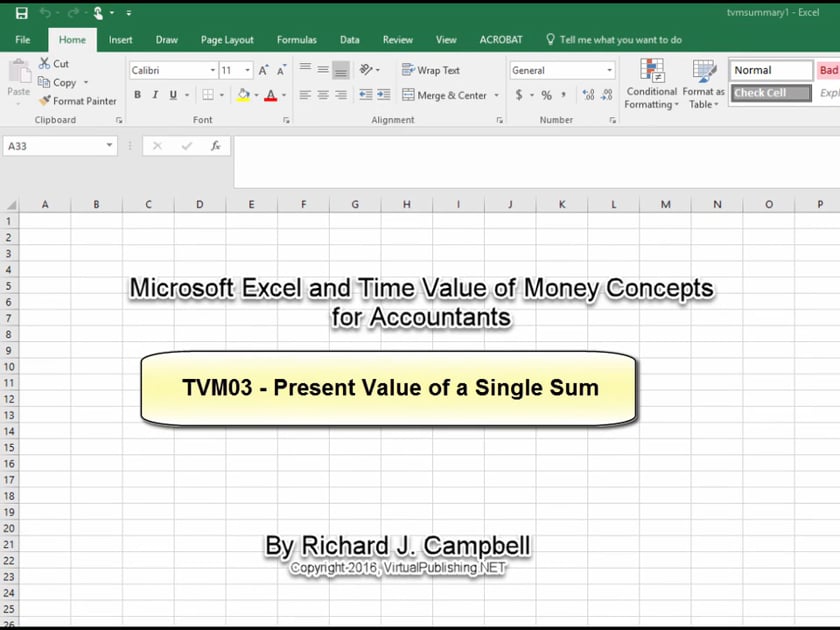The image size is (840, 630).
Task: Click the Paste icon
Action: click(19, 72)
